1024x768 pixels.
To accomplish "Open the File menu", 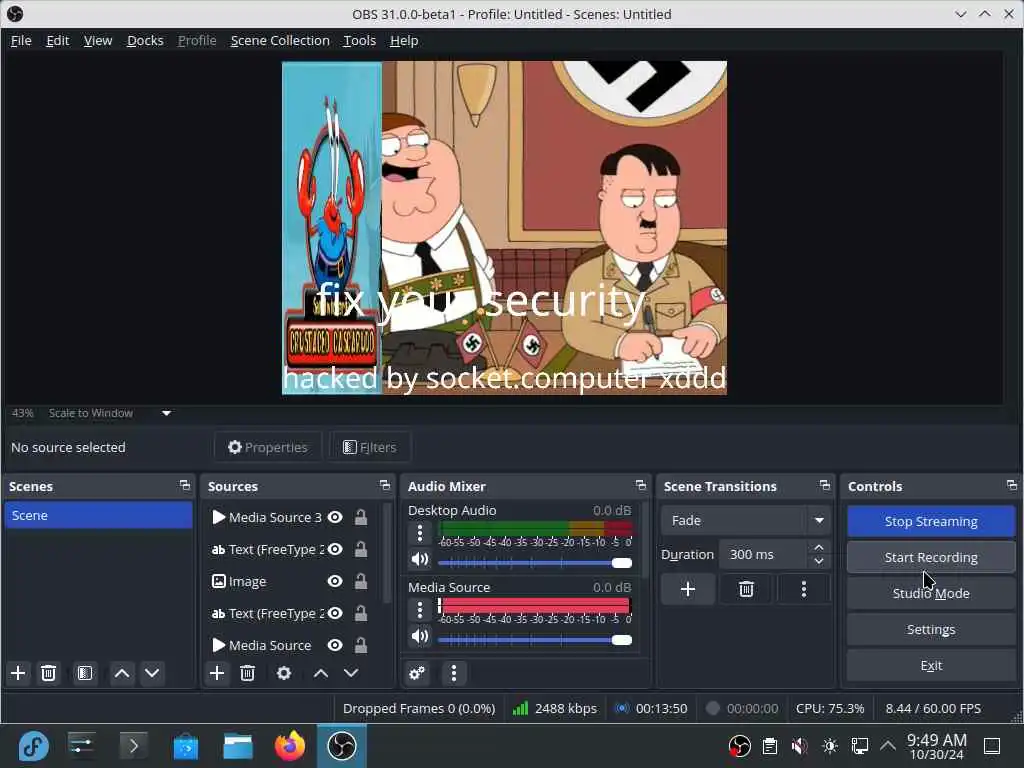I will 21,40.
